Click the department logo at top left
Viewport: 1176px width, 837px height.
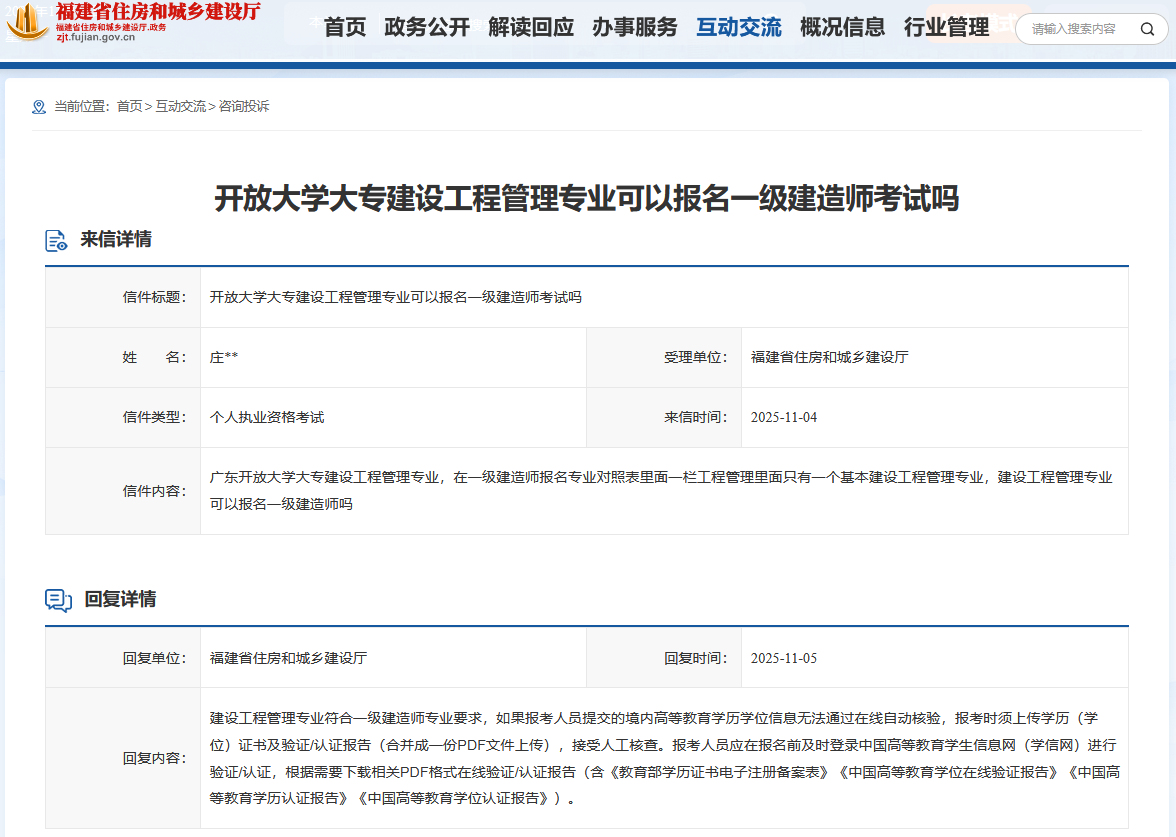[26, 22]
